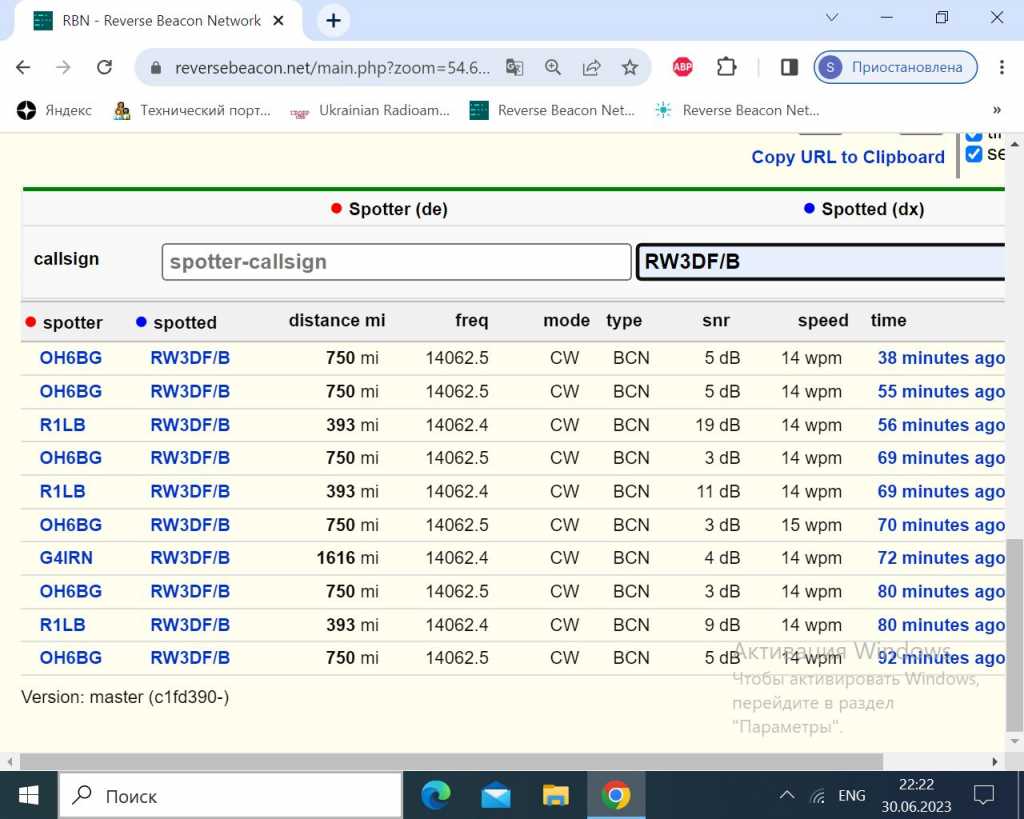Screen dimensions: 1024x819
Task: Go back to the previous page
Action: [24, 67]
